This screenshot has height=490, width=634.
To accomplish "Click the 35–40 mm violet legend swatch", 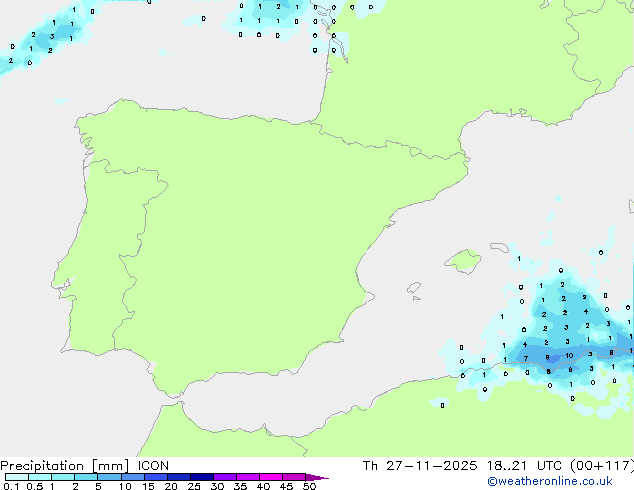I will pos(248,477).
